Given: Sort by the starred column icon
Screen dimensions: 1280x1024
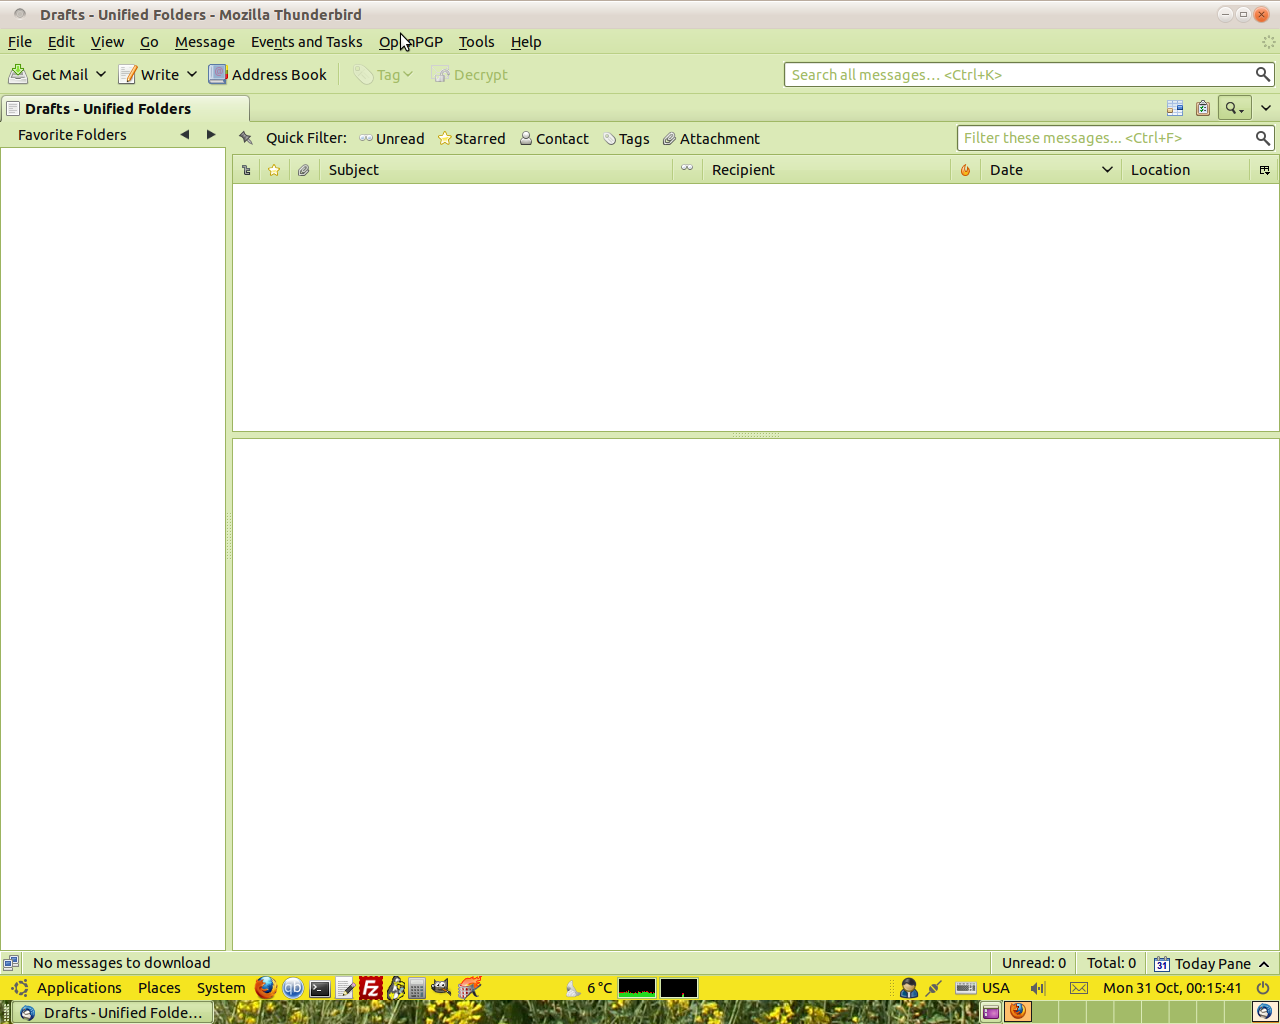Looking at the screenshot, I should pyautogui.click(x=274, y=170).
